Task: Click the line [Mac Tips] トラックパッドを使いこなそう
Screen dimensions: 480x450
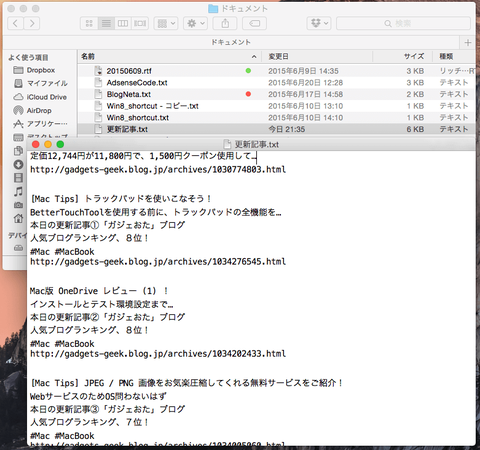Action: tap(121, 199)
